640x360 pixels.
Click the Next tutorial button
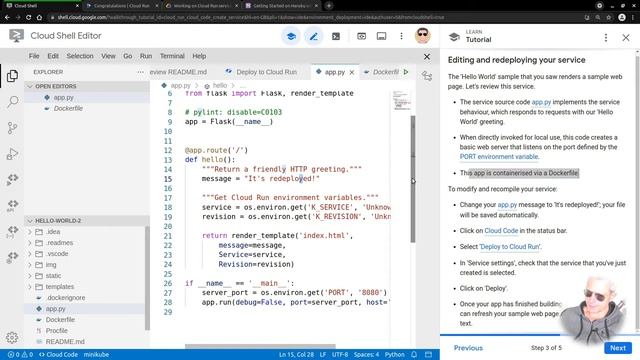618,348
